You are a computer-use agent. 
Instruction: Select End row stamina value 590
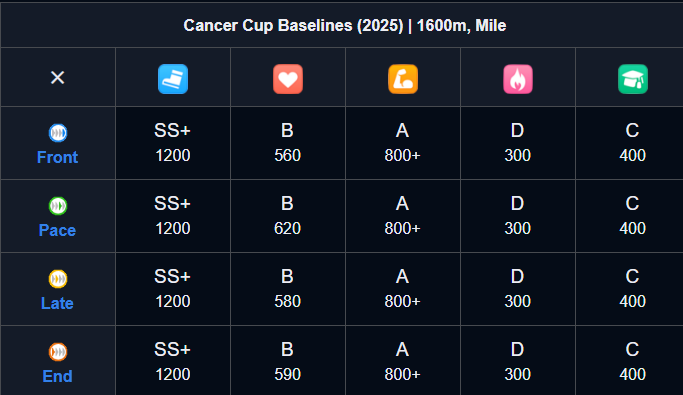click(x=287, y=375)
